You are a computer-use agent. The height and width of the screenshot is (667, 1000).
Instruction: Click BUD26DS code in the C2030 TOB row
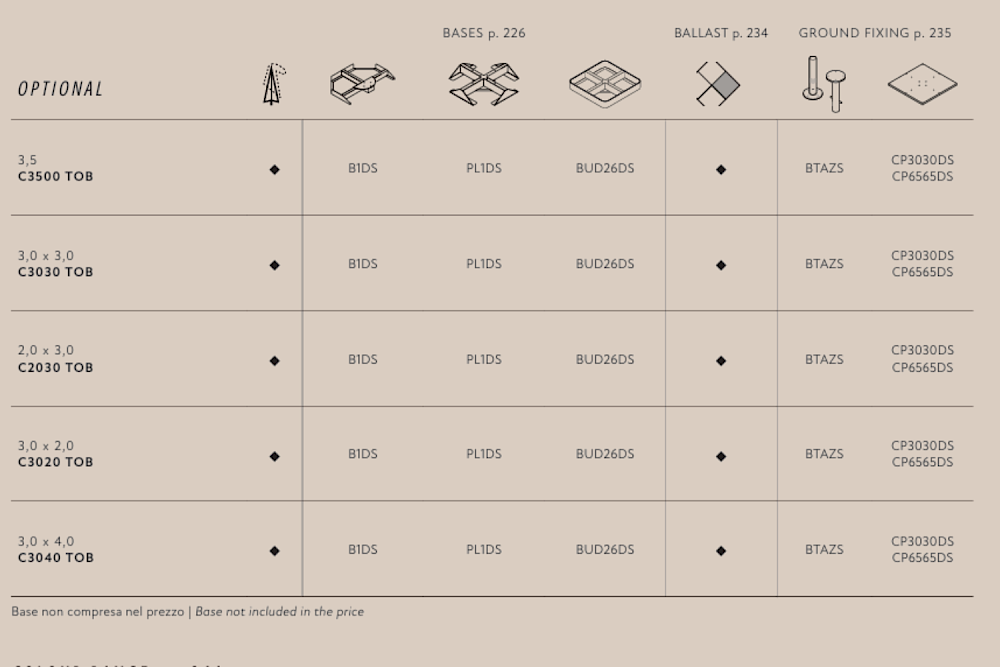[605, 360]
